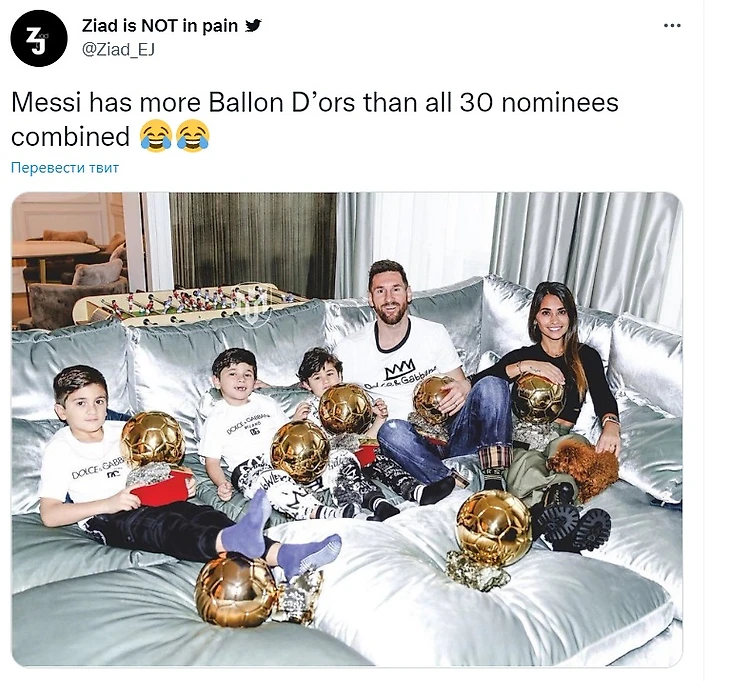Click the black ZJ profile avatar
This screenshot has height=681, width=730.
coord(39,38)
